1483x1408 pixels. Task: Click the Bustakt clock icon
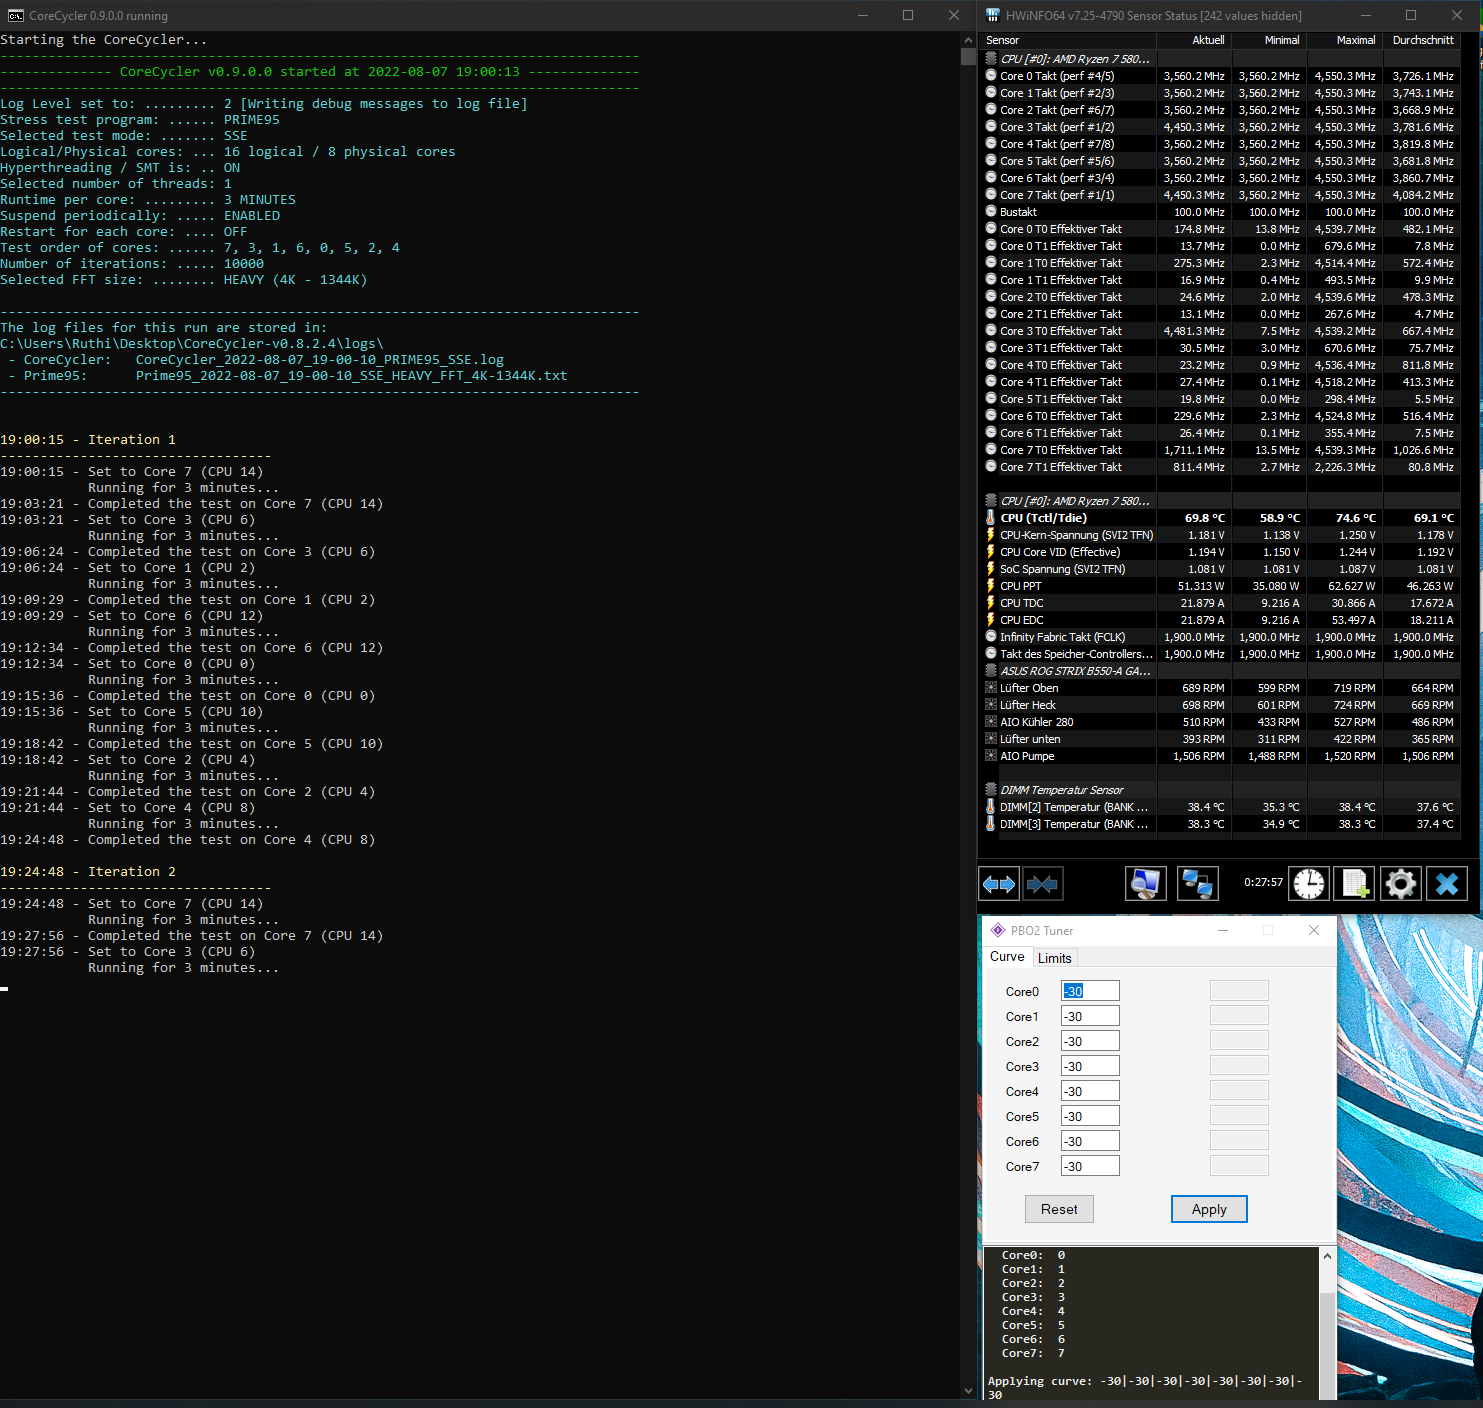click(x=991, y=212)
